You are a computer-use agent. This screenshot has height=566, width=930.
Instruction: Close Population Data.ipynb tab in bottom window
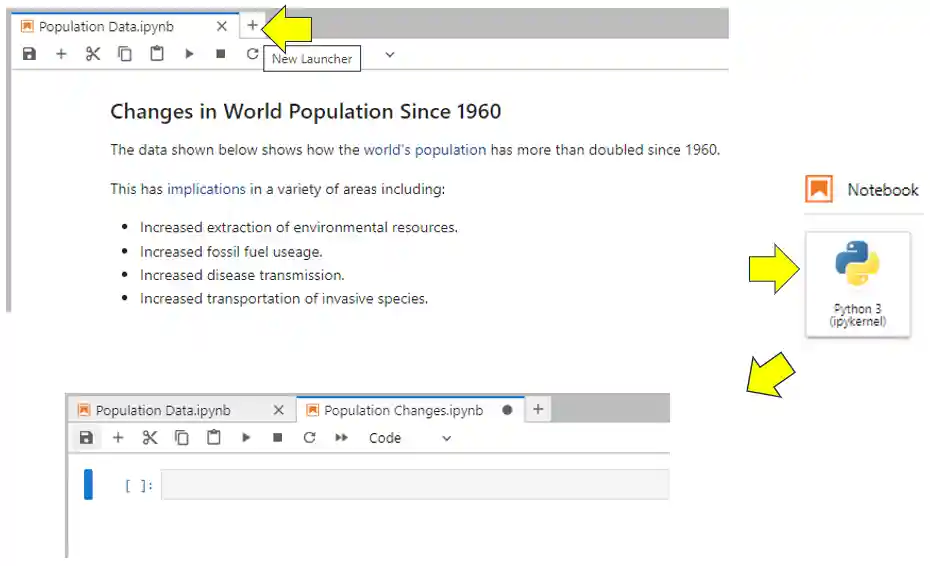279,410
